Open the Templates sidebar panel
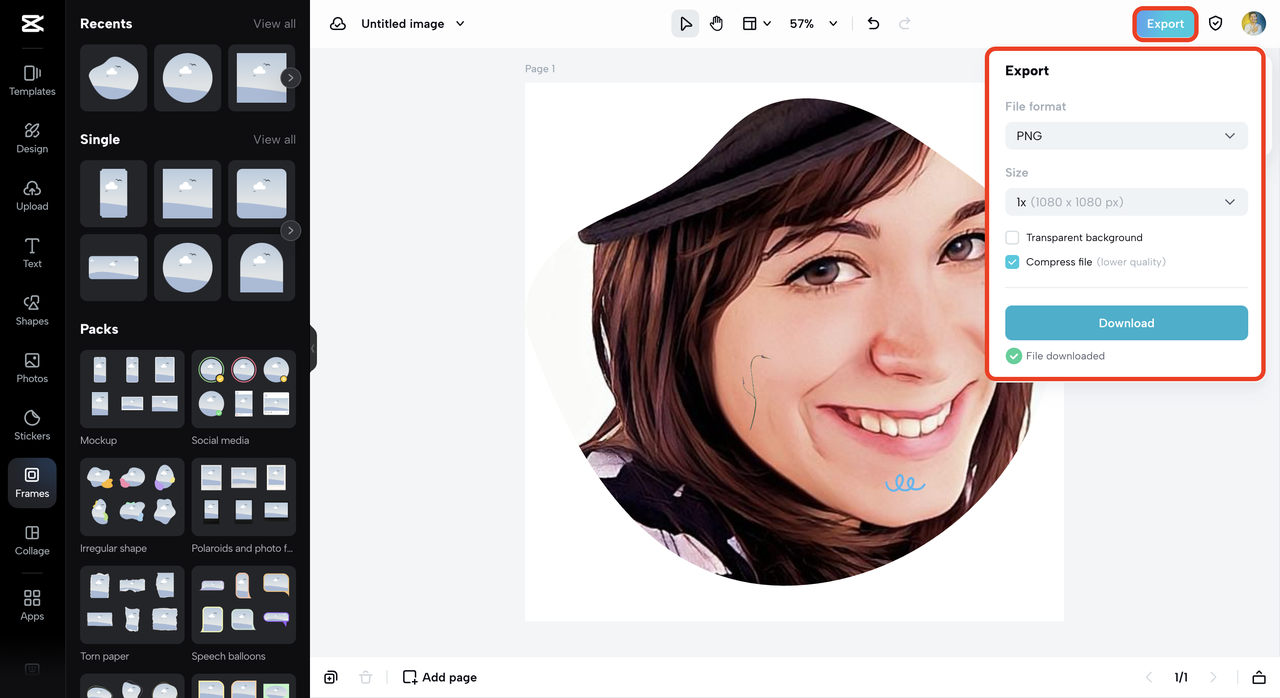 click(x=32, y=80)
